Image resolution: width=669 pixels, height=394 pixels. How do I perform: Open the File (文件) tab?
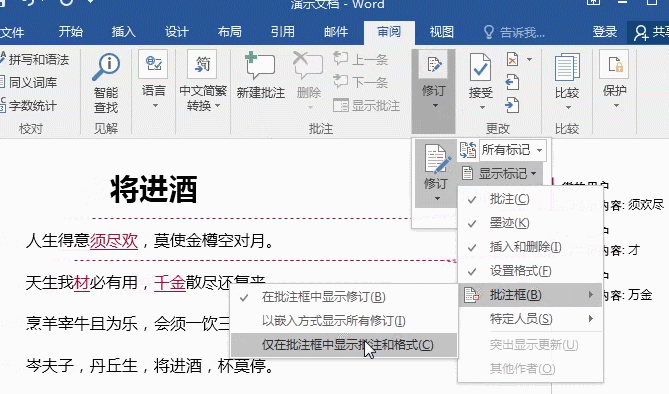(x=12, y=32)
